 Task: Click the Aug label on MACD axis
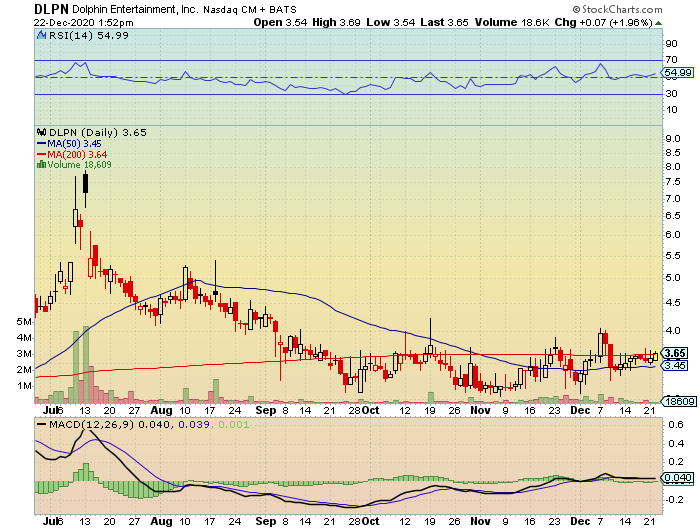click(x=161, y=522)
